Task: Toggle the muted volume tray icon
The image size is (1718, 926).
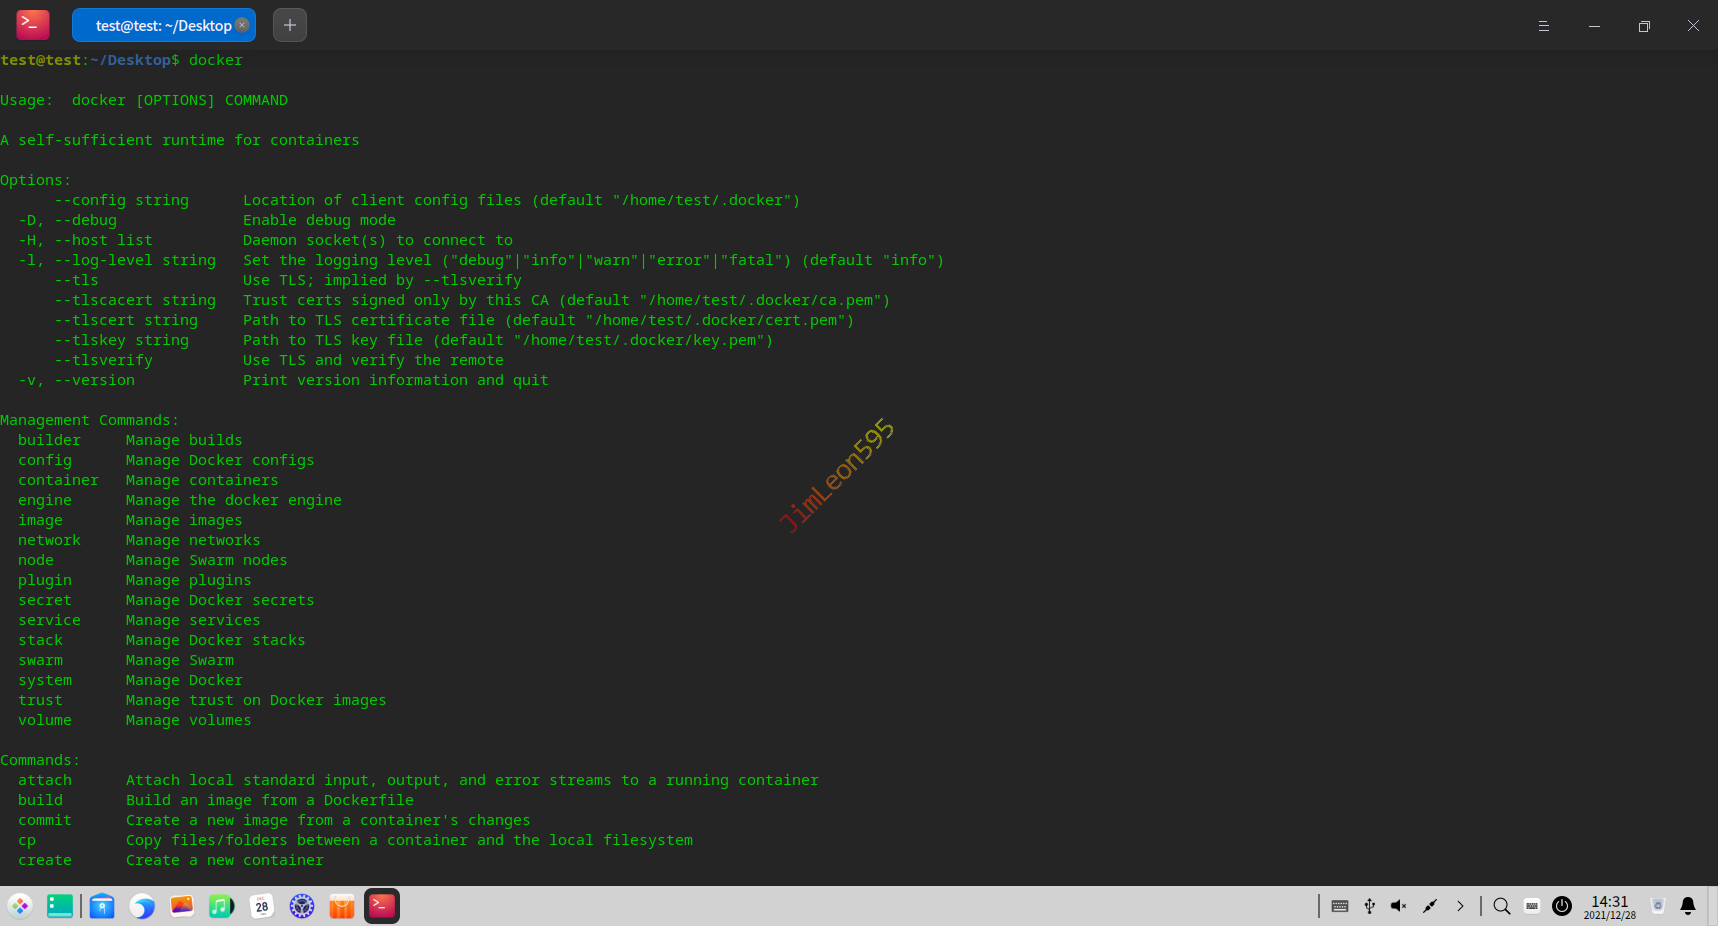Action: click(1399, 906)
